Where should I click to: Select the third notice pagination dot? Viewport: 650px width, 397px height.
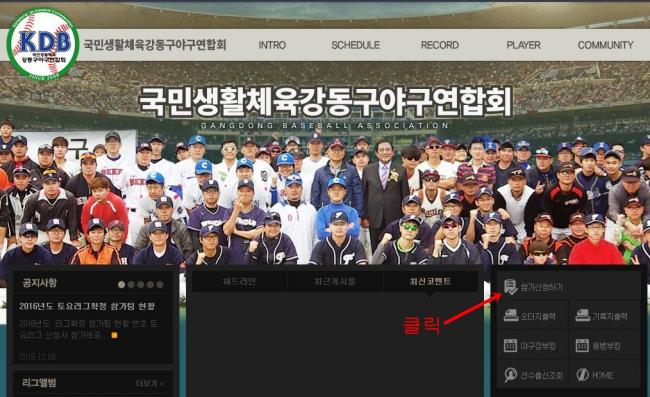pyautogui.click(x=141, y=285)
